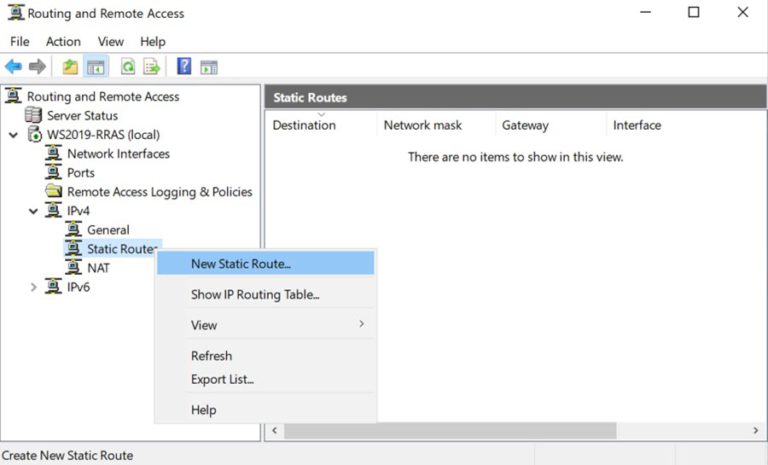Open the View submenu arrow
768x465 pixels.
point(361,324)
